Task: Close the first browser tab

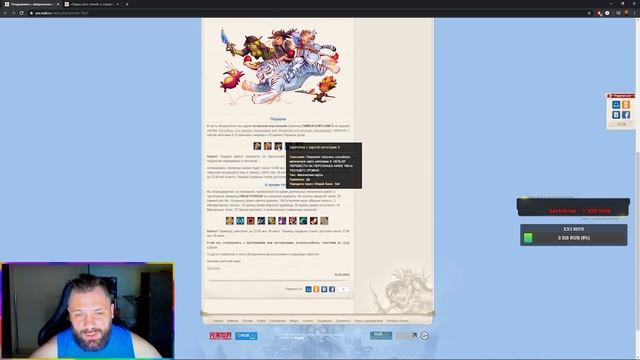Action: pos(58,4)
